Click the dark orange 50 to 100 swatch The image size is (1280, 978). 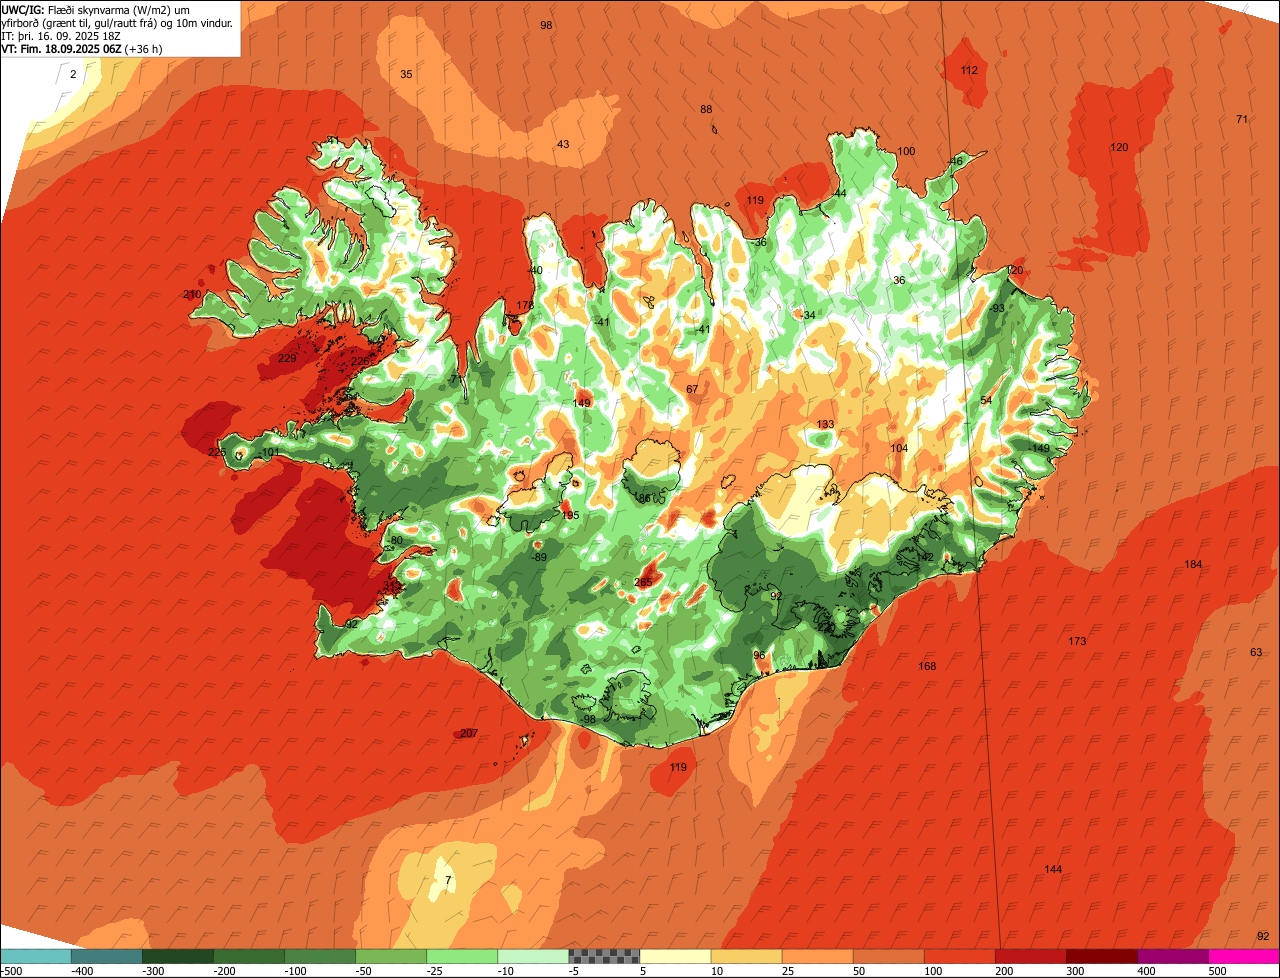(888, 956)
